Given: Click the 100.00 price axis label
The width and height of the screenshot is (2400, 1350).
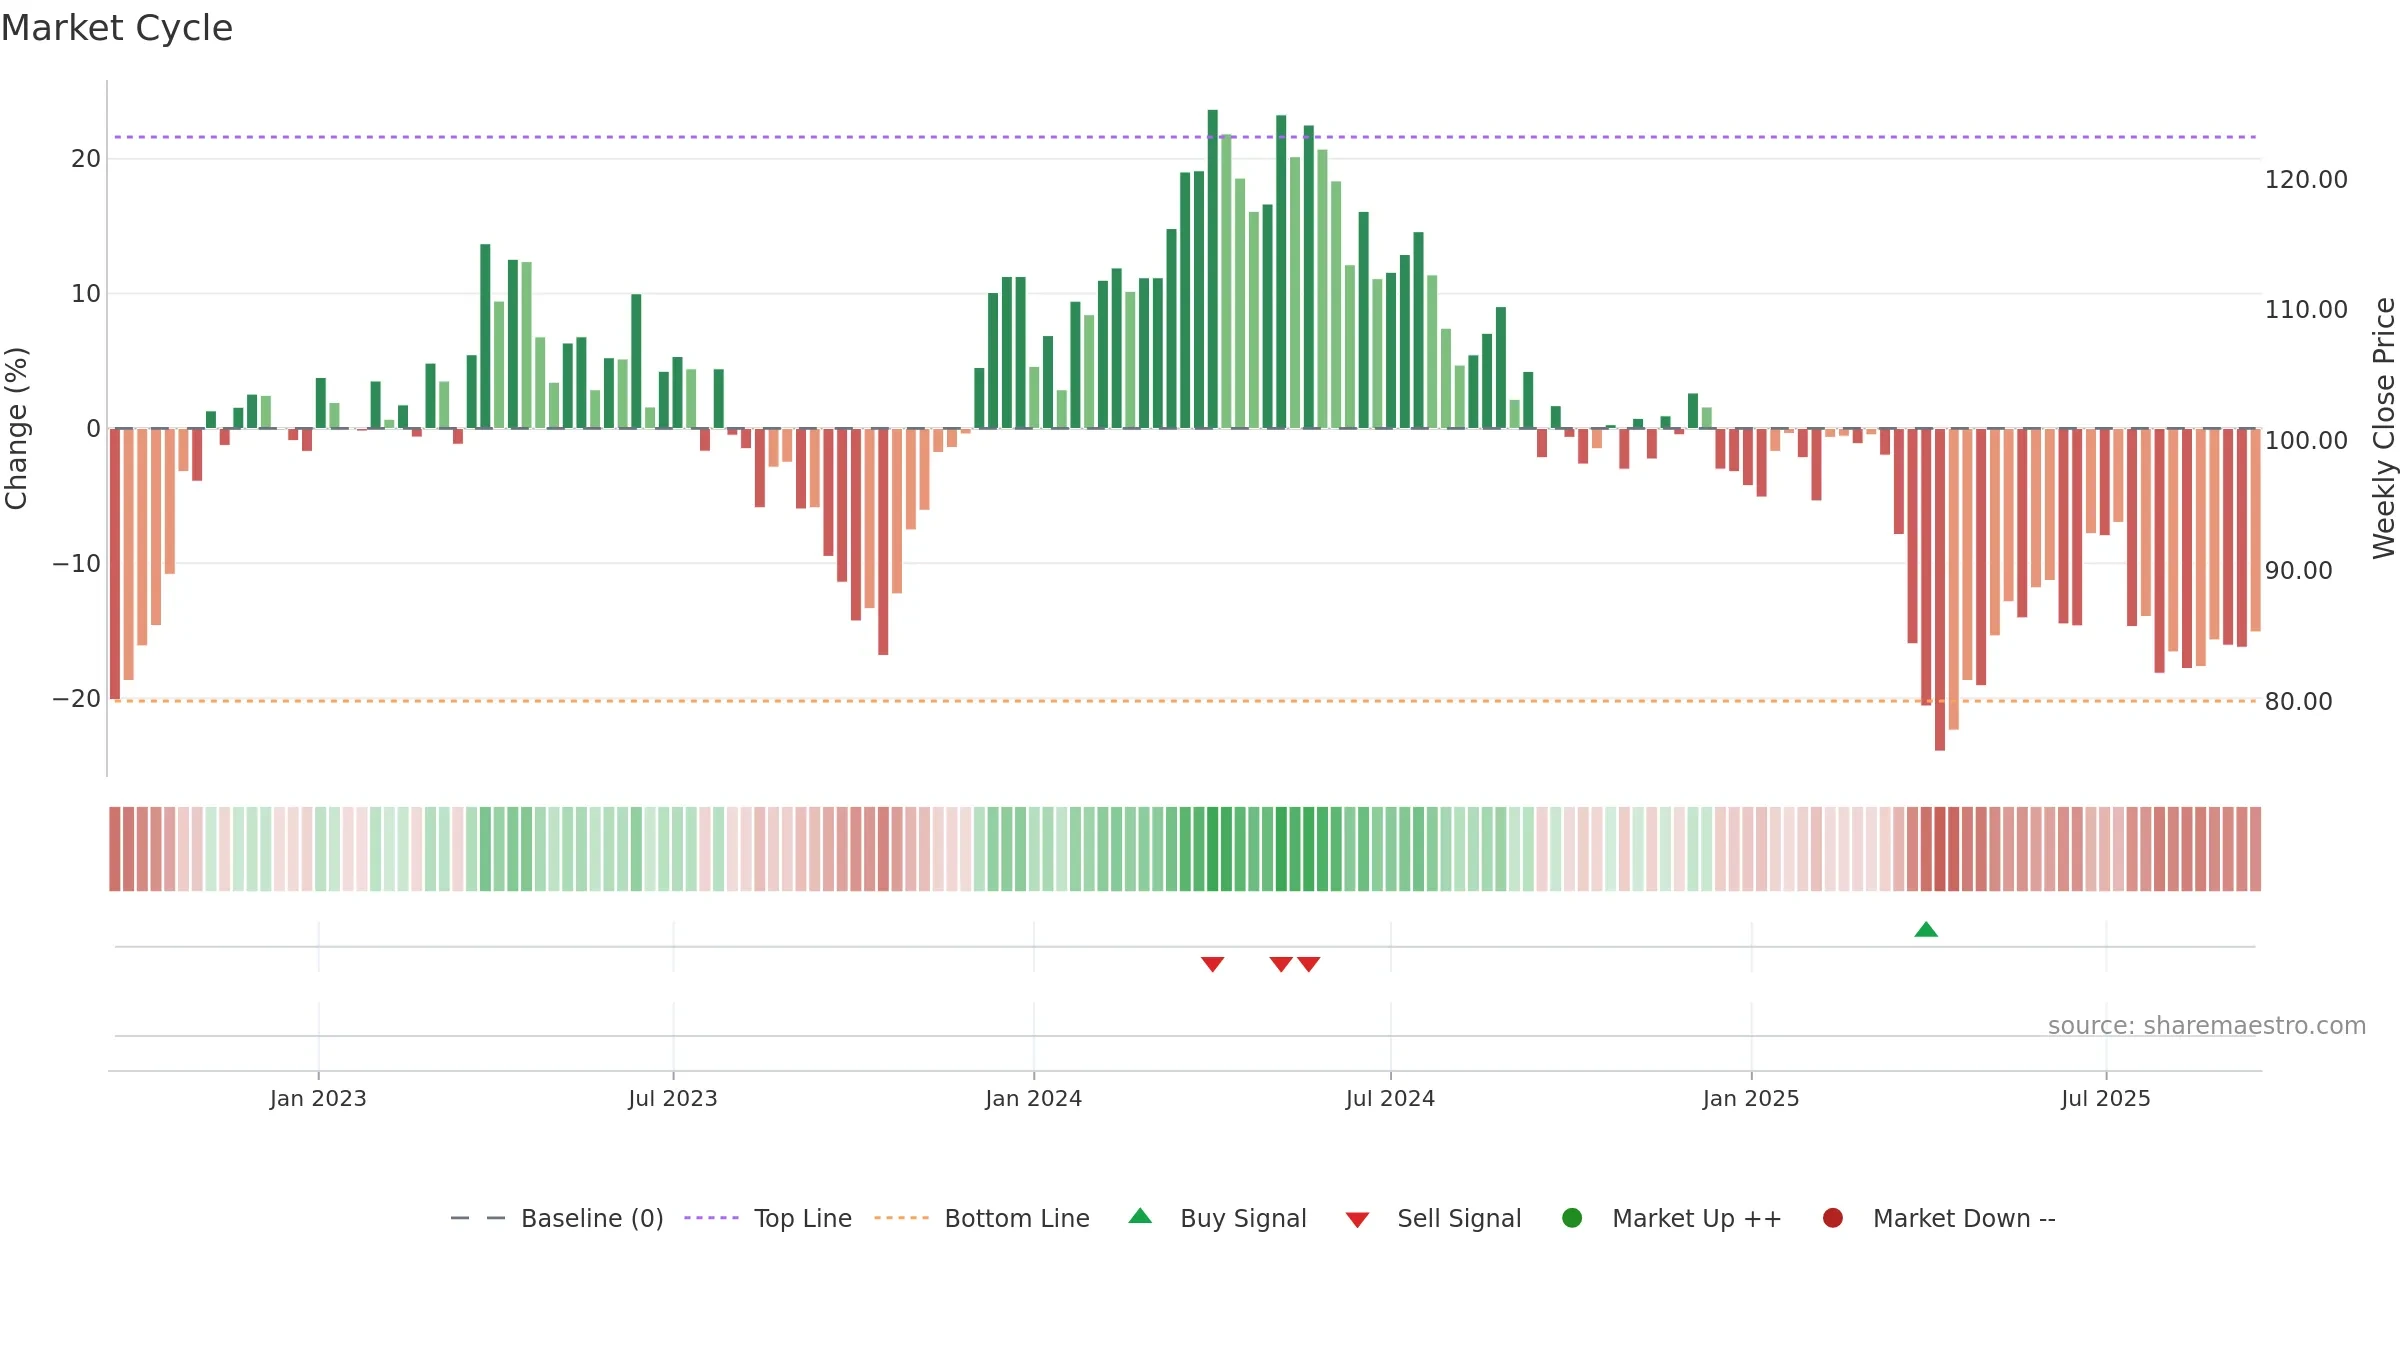Looking at the screenshot, I should point(2306,441).
